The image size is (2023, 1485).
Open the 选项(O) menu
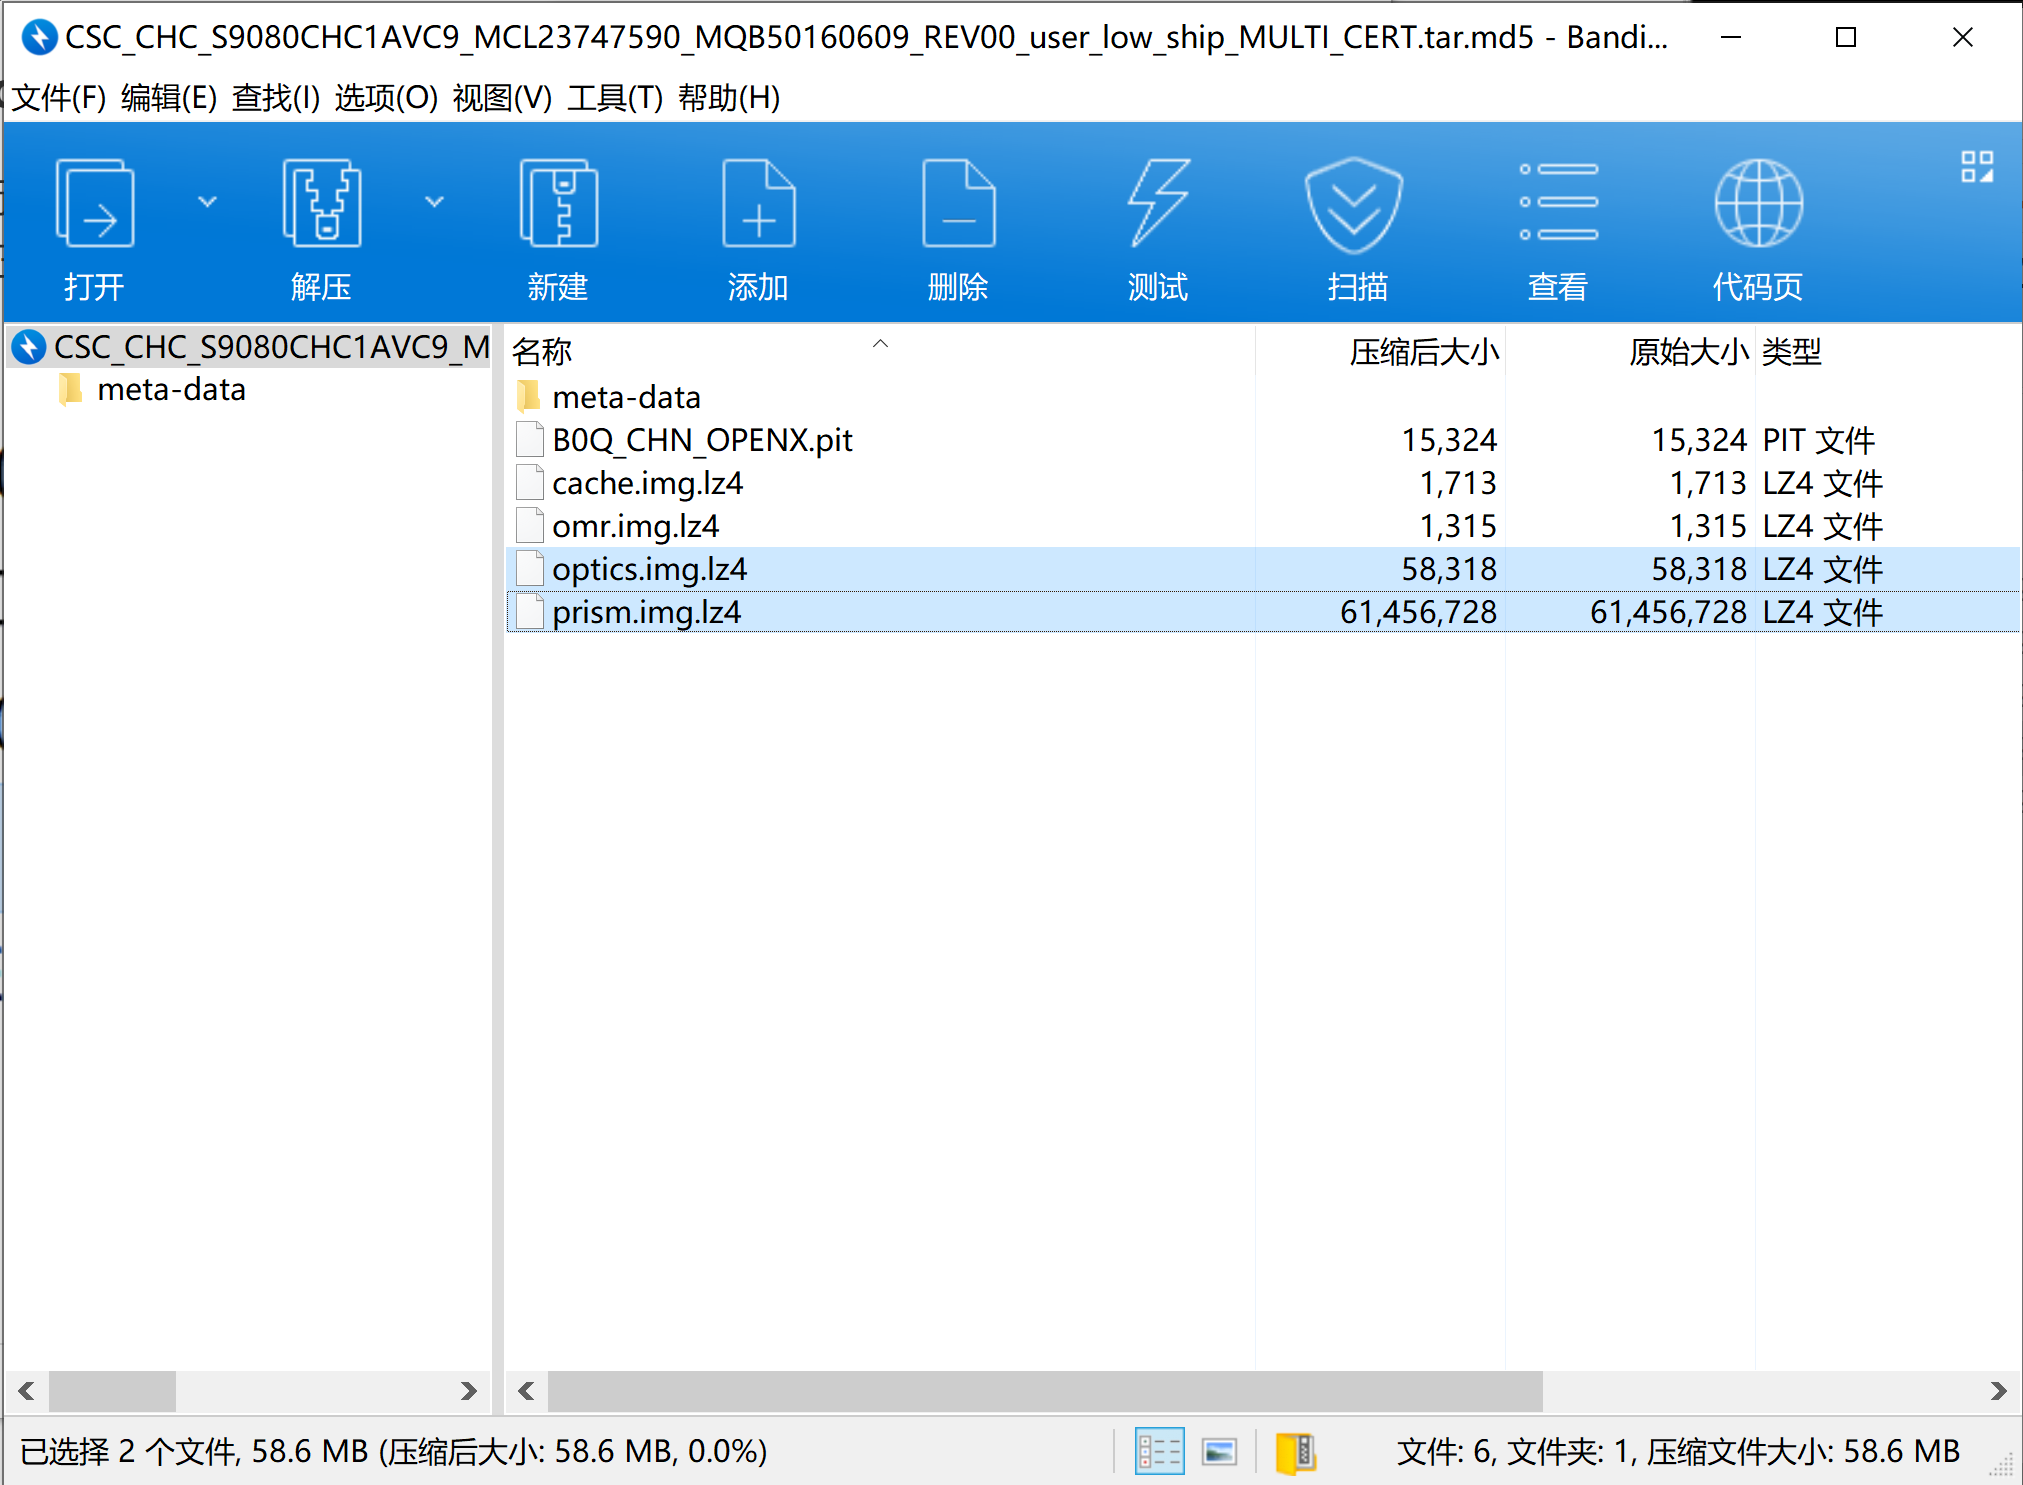pyautogui.click(x=386, y=98)
